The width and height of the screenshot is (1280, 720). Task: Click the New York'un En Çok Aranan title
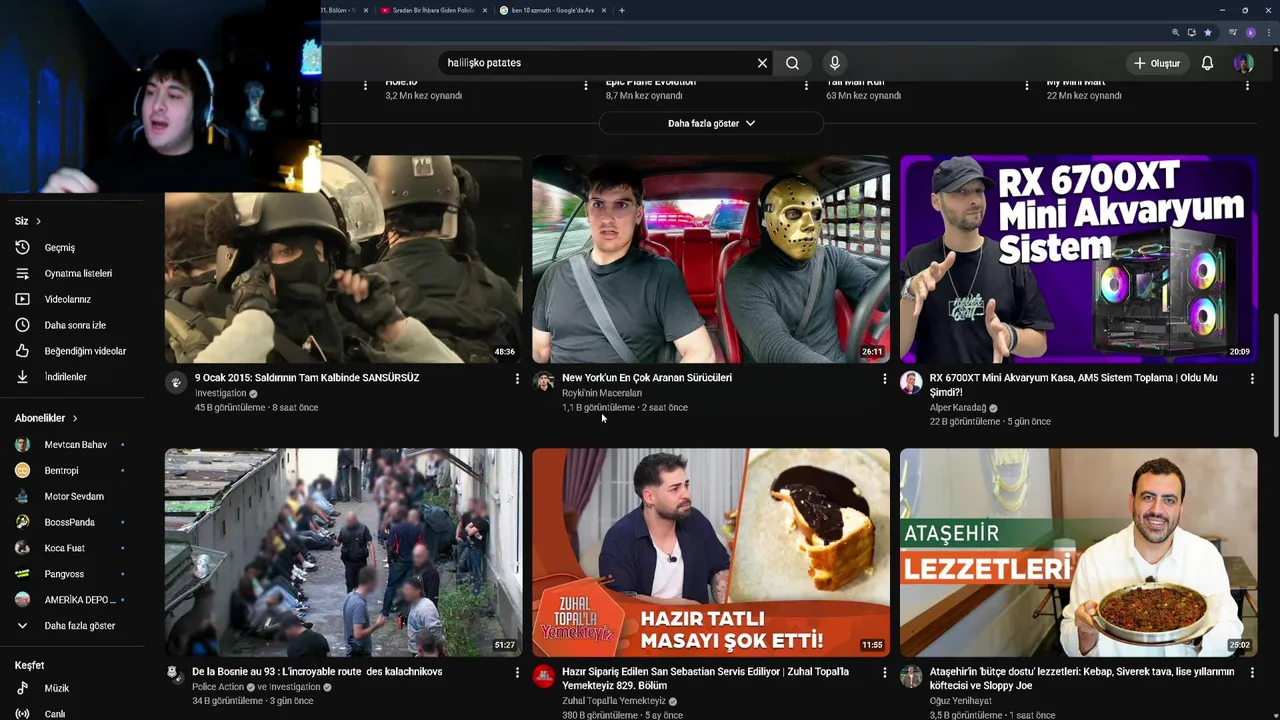tap(647, 378)
